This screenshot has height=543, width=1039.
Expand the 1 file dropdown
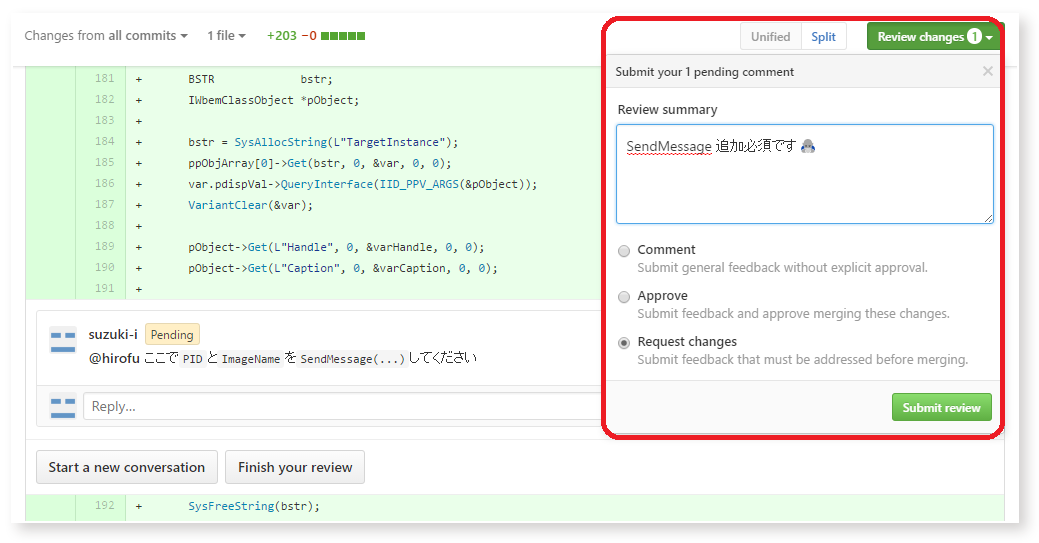[226, 36]
